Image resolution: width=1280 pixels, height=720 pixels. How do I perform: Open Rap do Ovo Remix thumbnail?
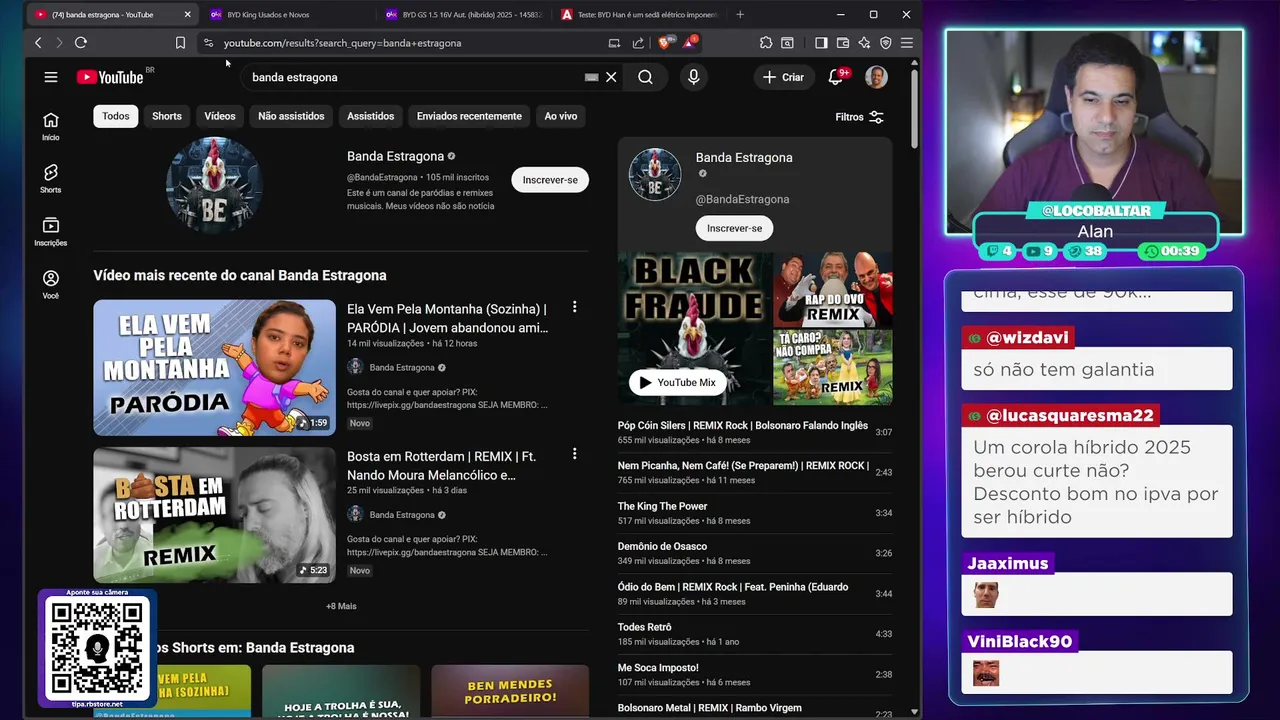833,289
